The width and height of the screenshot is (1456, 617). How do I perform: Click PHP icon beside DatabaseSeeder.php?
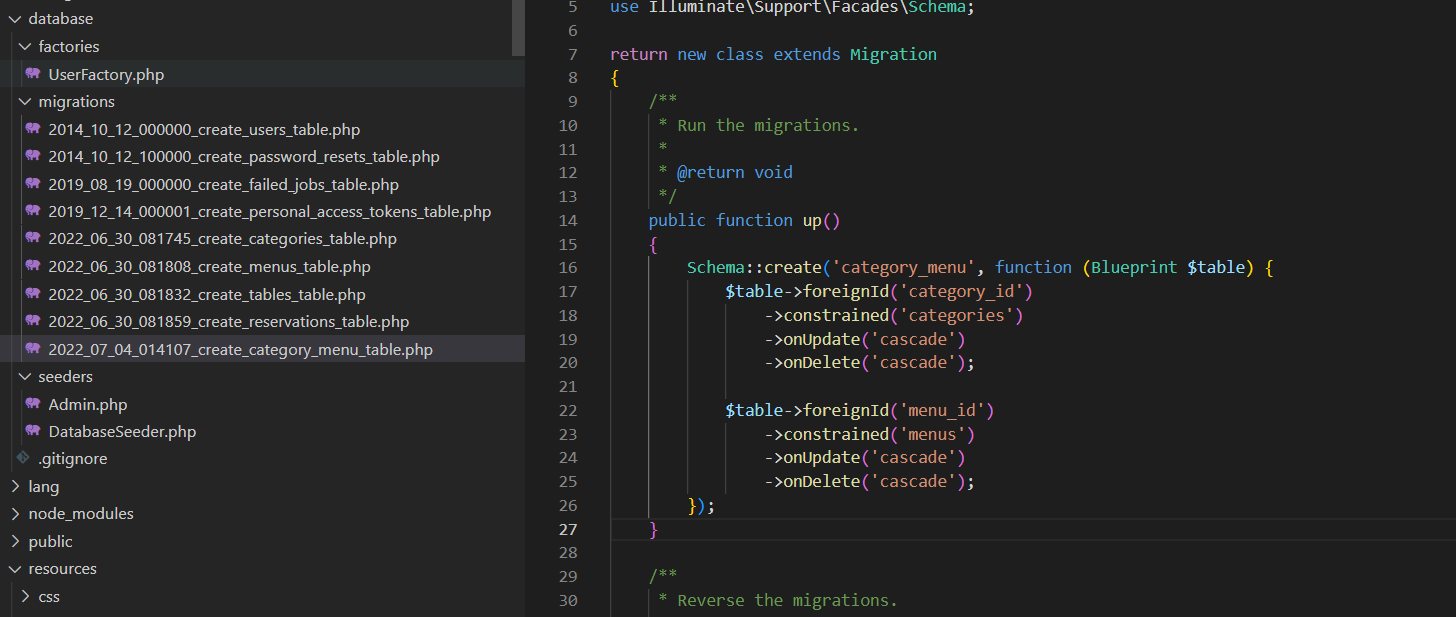coord(33,431)
